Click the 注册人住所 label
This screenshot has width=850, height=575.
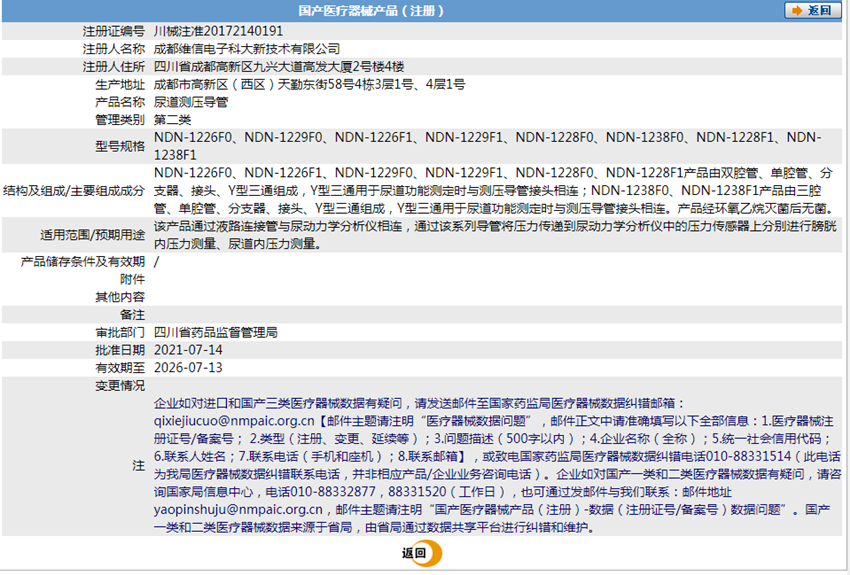(114, 67)
